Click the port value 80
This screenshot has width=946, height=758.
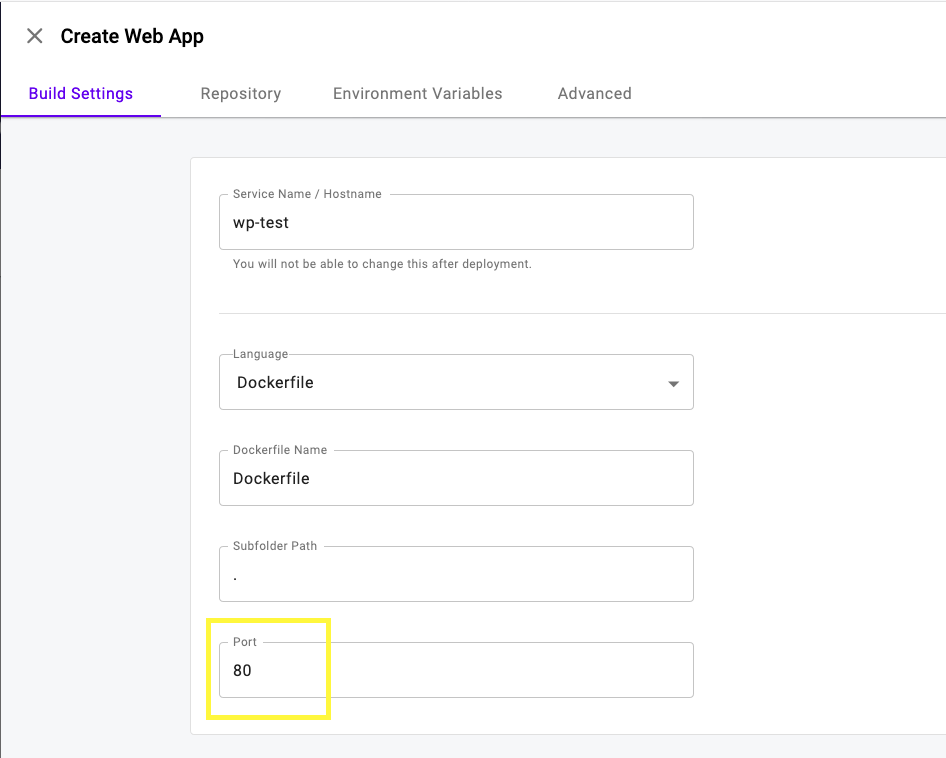point(242,671)
